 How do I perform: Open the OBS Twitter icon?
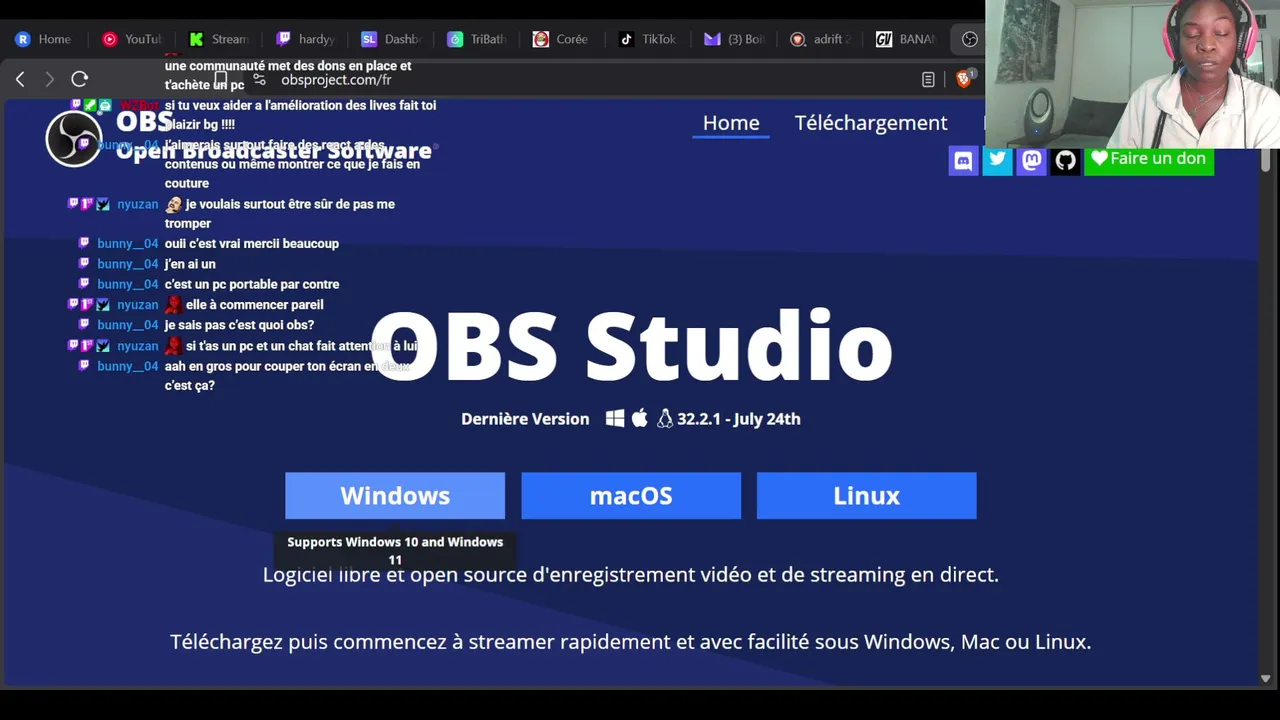(997, 160)
